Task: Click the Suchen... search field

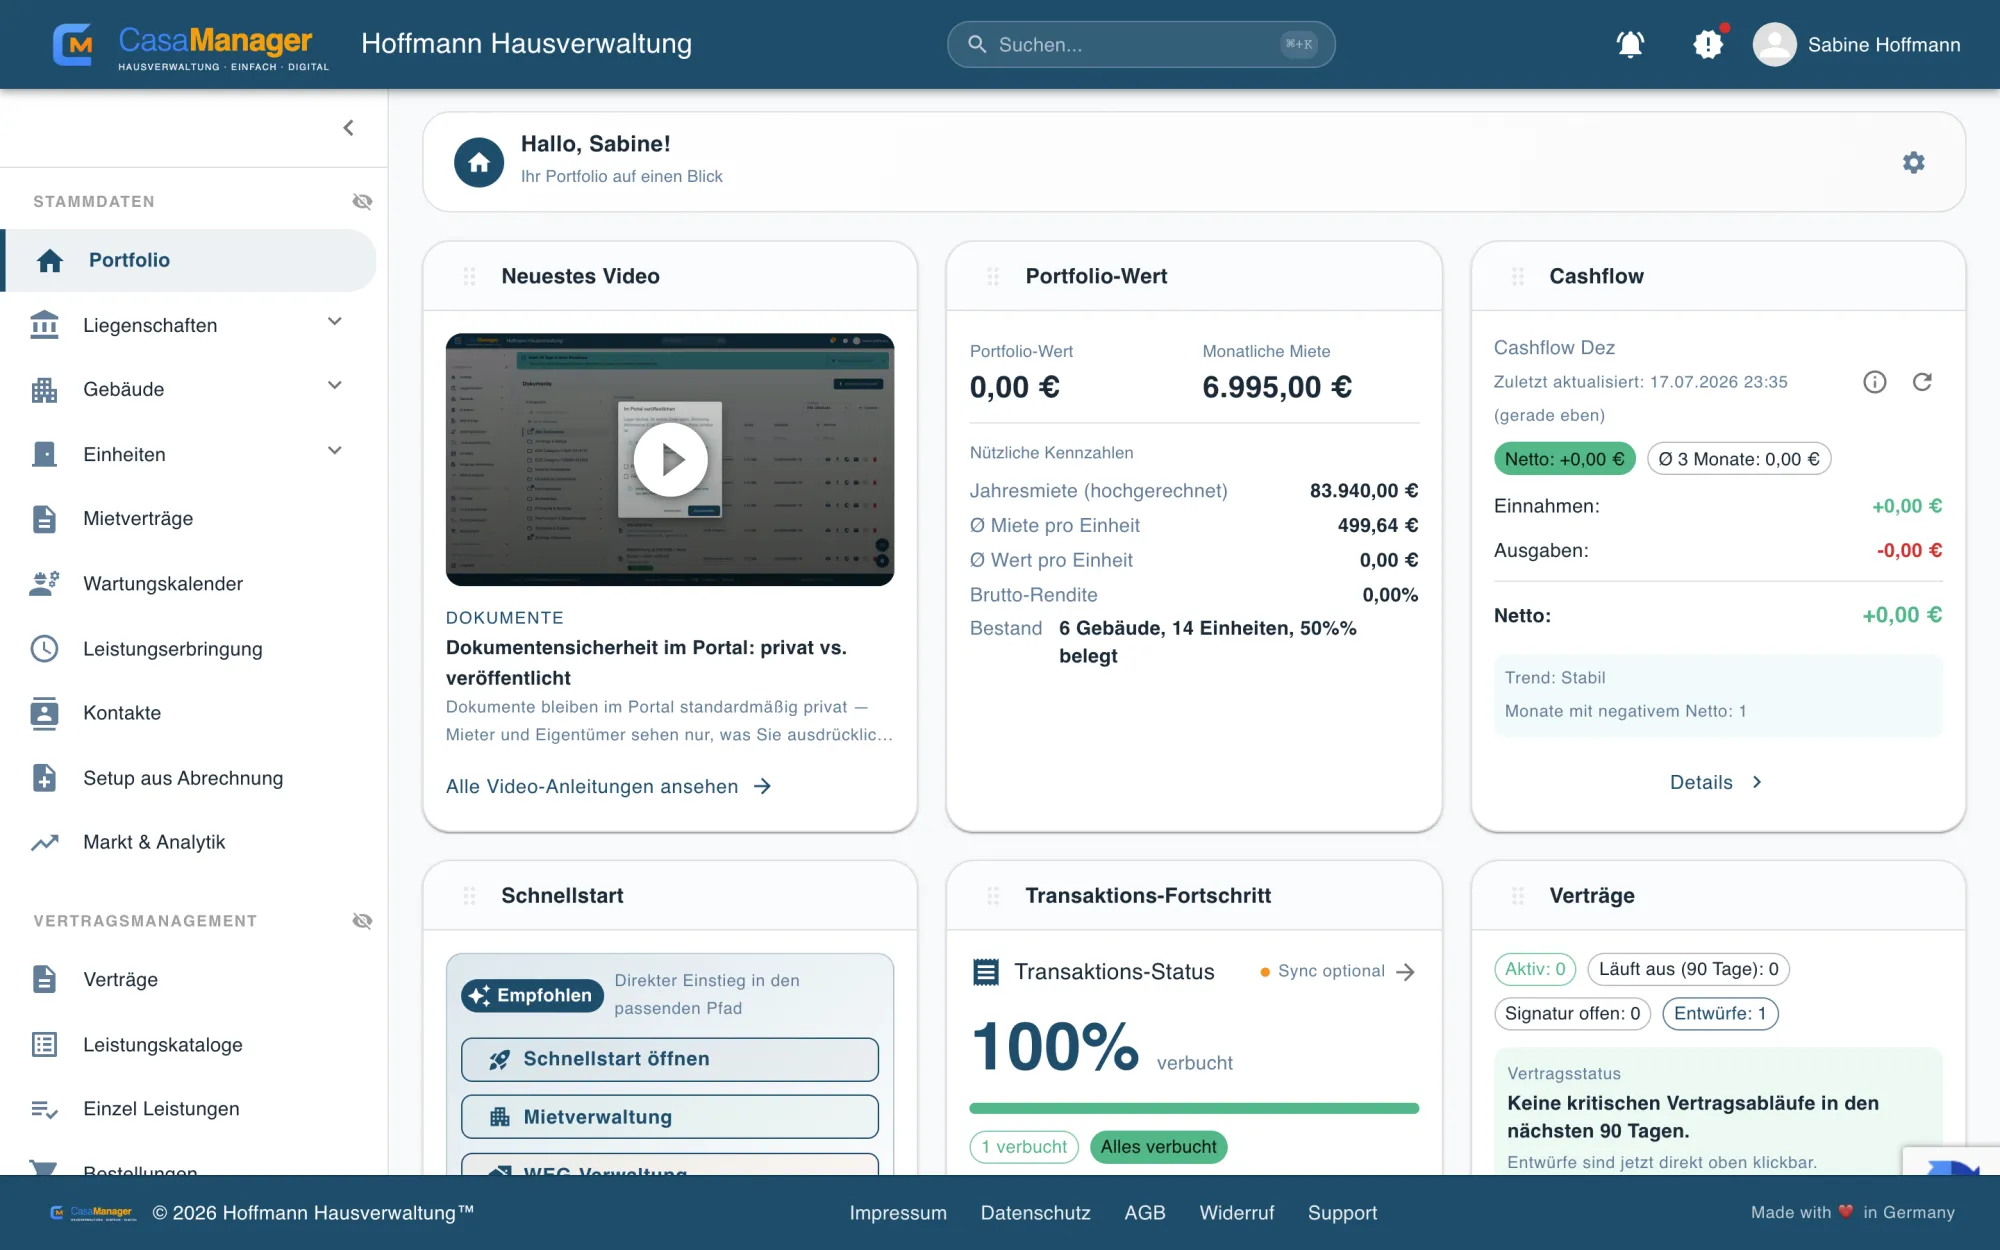Action: pyautogui.click(x=1141, y=45)
